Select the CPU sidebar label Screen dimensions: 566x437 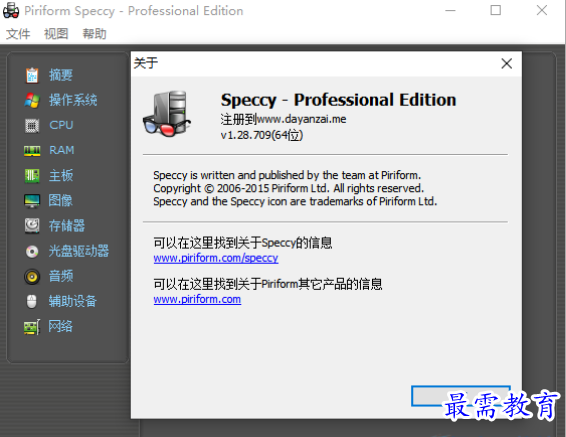coord(61,125)
